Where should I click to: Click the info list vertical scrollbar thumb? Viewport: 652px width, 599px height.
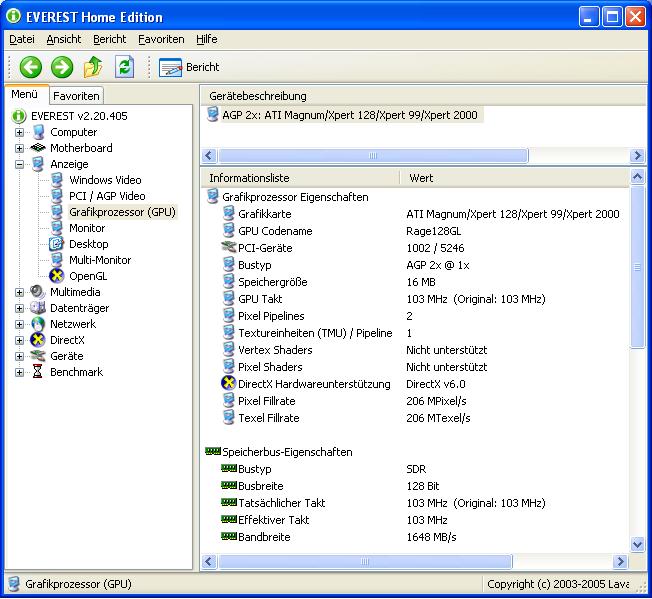pos(637,267)
